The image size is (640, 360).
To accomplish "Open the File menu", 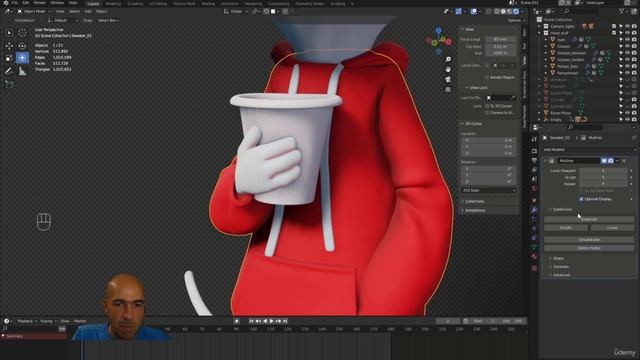I will tap(15, 3).
